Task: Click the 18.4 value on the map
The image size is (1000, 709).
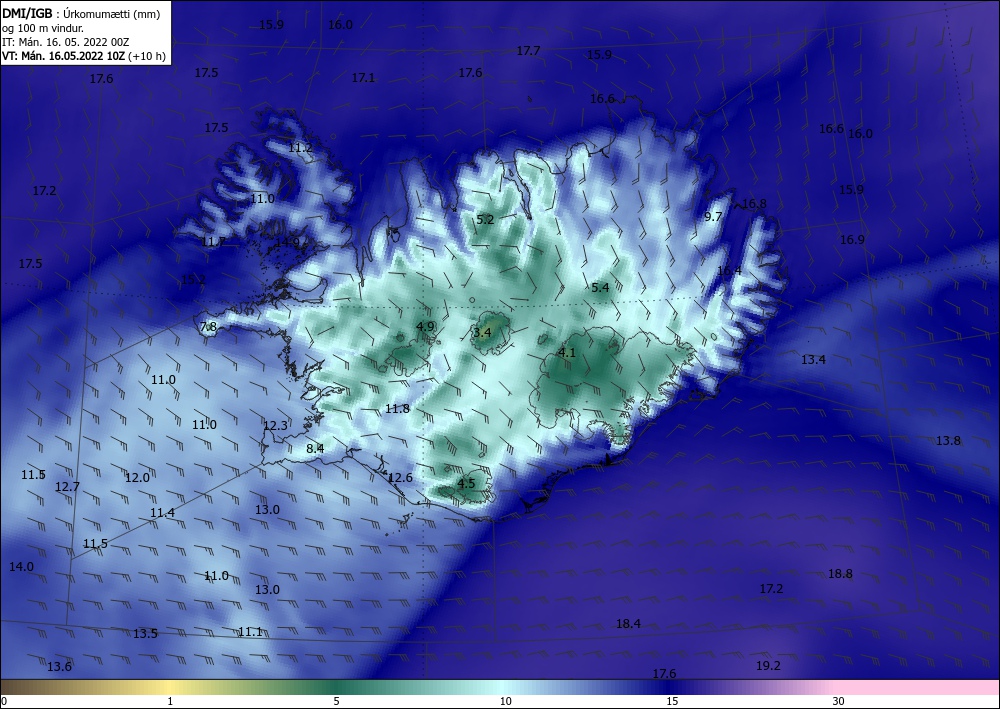Action: click(x=628, y=624)
